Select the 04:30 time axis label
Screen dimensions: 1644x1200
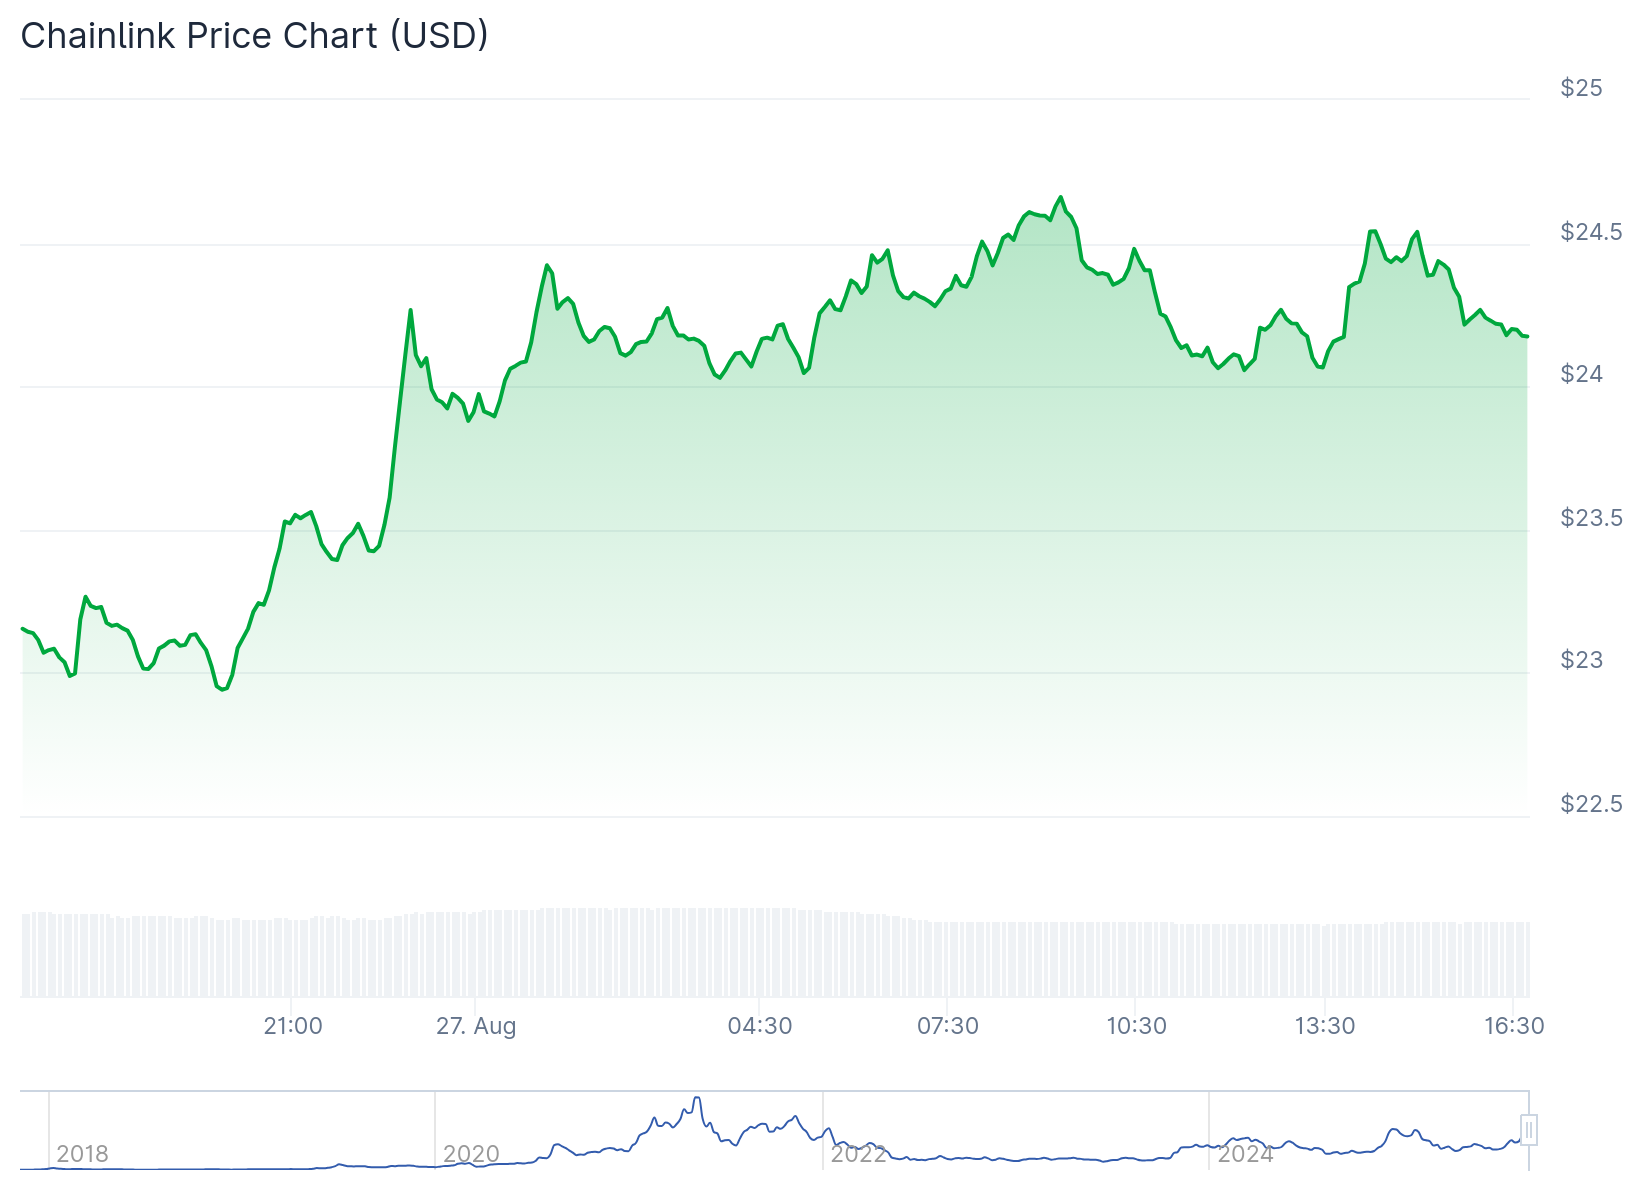pyautogui.click(x=760, y=1026)
